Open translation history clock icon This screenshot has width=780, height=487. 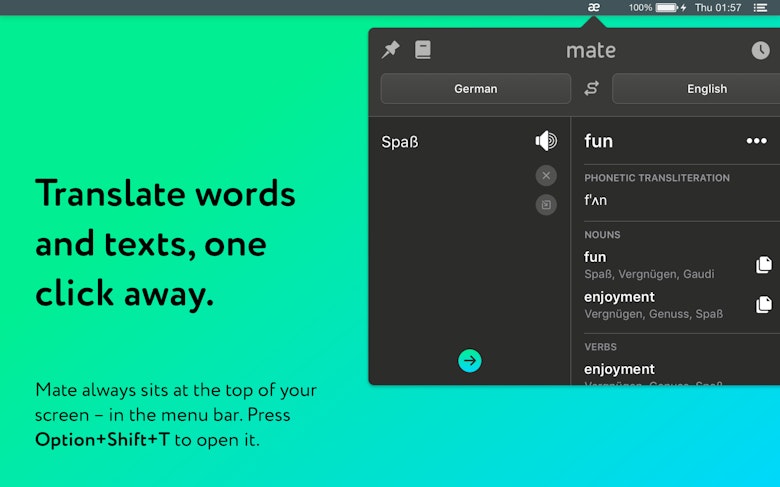tap(760, 50)
